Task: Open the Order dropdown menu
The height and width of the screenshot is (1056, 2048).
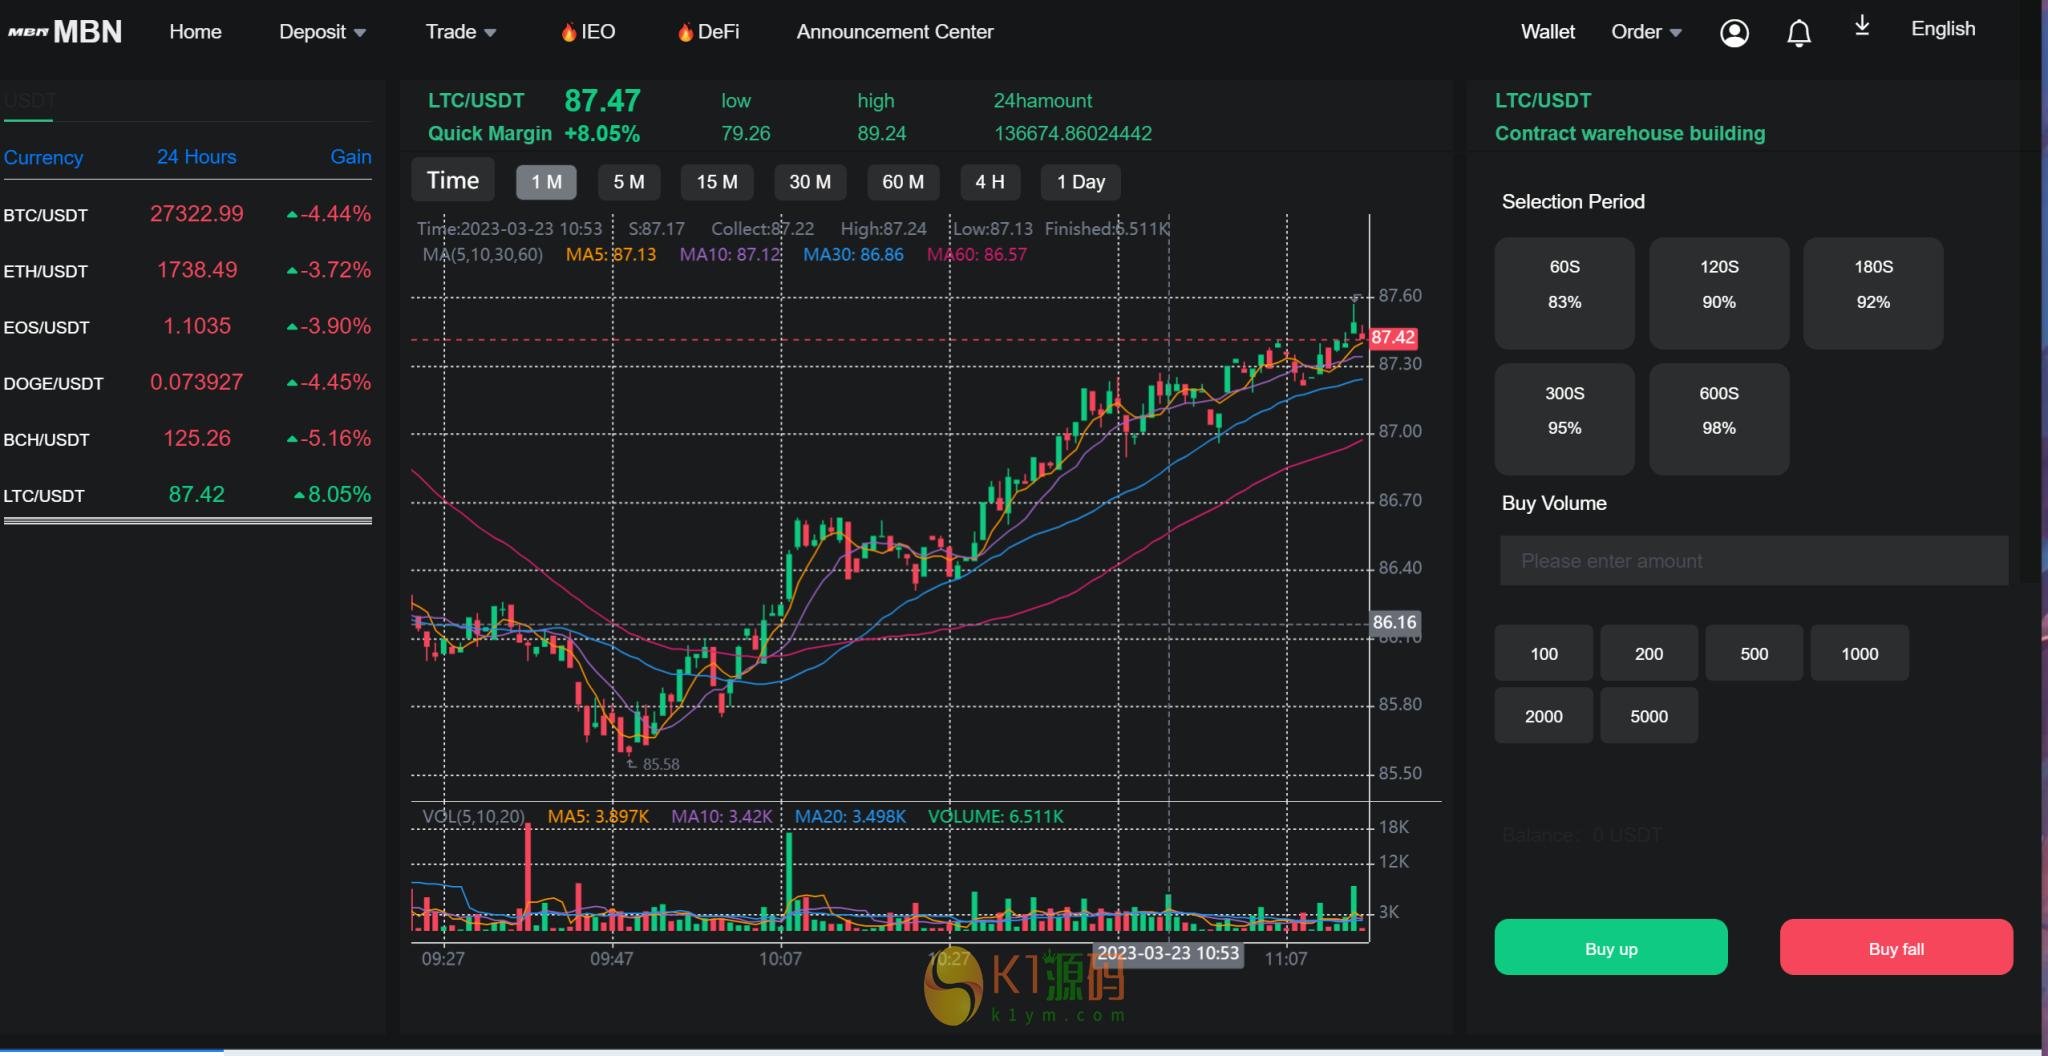Action: coord(1646,32)
